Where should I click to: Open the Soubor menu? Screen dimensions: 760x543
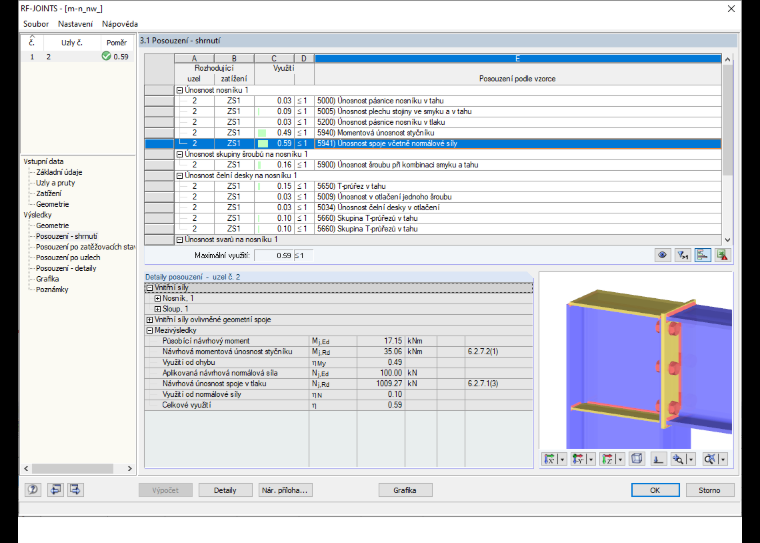[36, 24]
